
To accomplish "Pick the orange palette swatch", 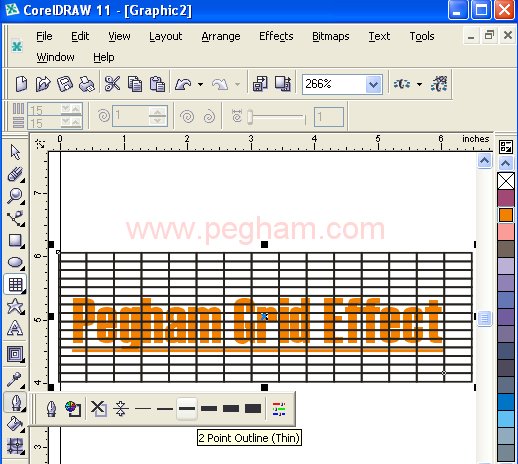I will tap(506, 215).
